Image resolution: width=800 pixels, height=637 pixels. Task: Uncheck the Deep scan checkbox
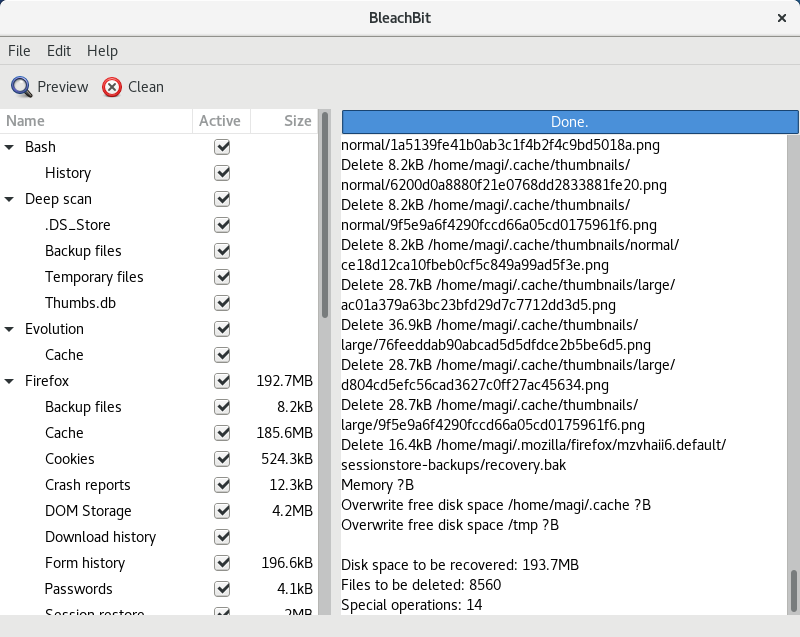click(x=222, y=199)
